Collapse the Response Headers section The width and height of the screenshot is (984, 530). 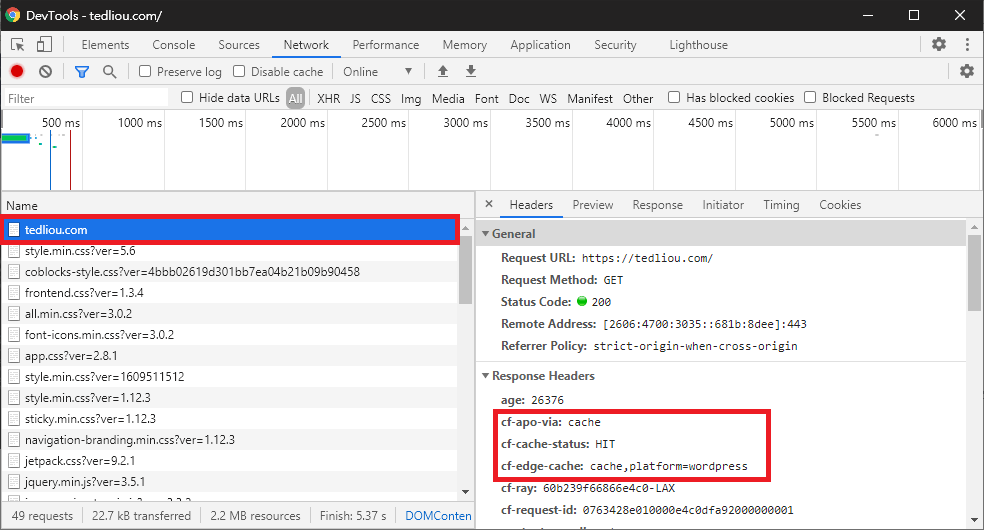point(485,376)
